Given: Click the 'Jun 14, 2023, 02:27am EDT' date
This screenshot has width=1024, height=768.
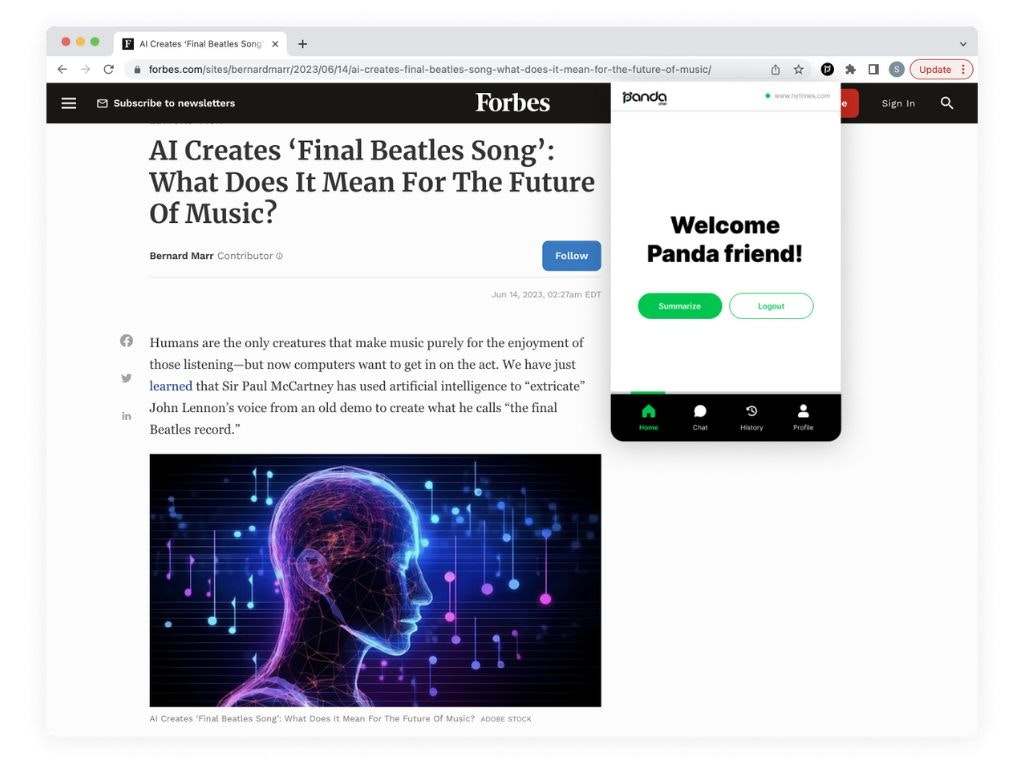Looking at the screenshot, I should tap(546, 295).
